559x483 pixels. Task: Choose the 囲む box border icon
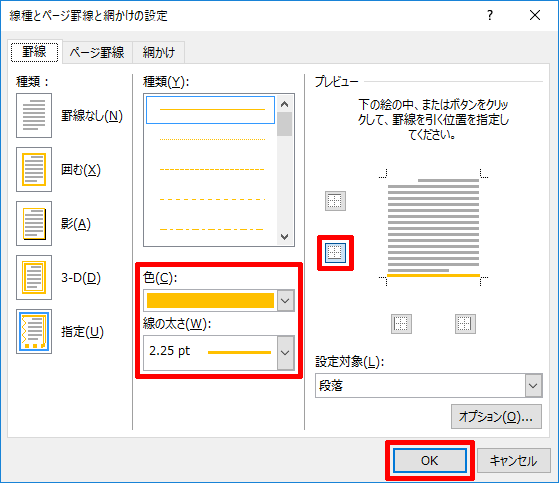pos(34,170)
